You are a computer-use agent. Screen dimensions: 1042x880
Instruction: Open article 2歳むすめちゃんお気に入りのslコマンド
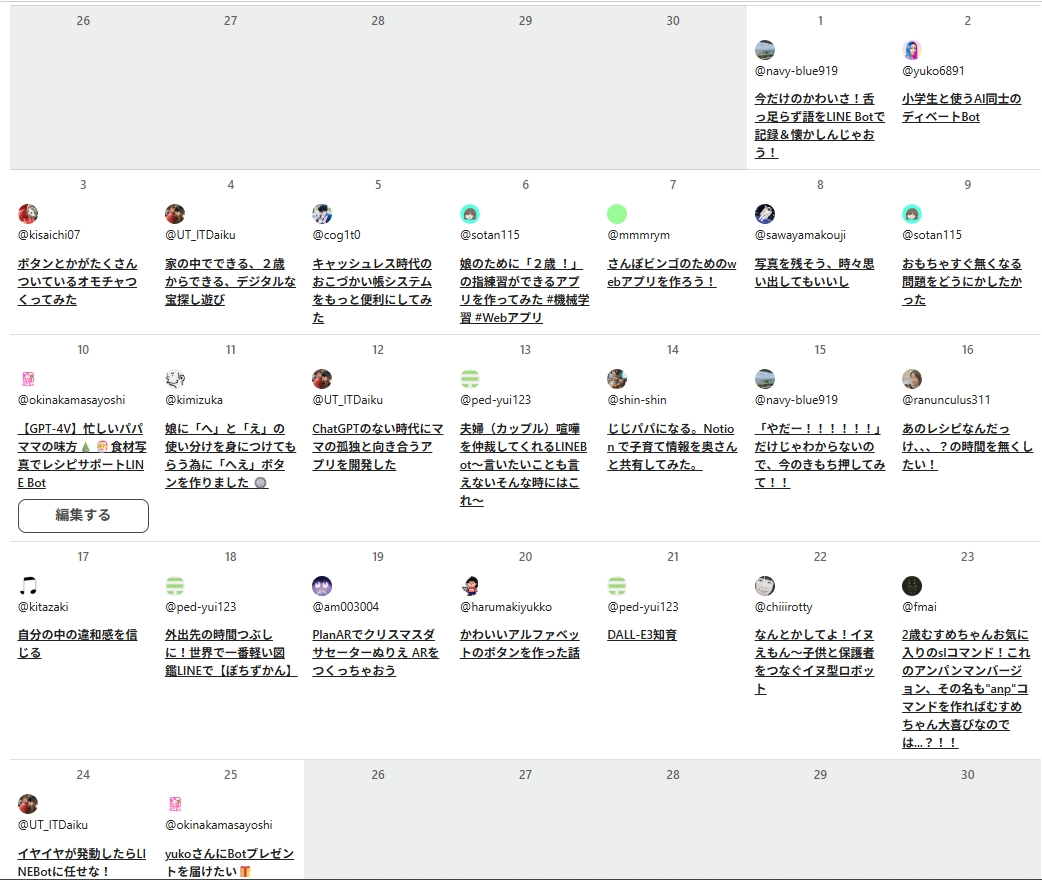(x=966, y=689)
